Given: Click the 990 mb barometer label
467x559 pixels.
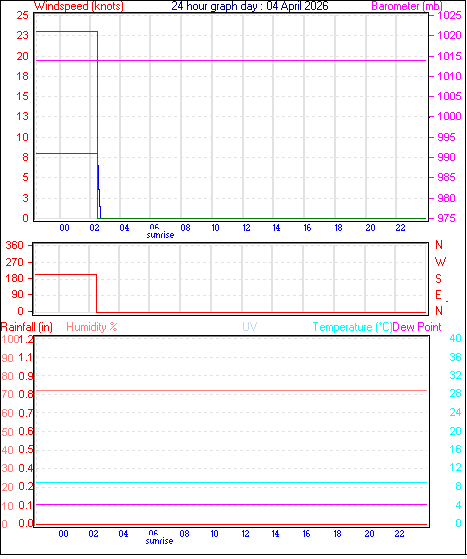Looking at the screenshot, I should coord(447,157).
